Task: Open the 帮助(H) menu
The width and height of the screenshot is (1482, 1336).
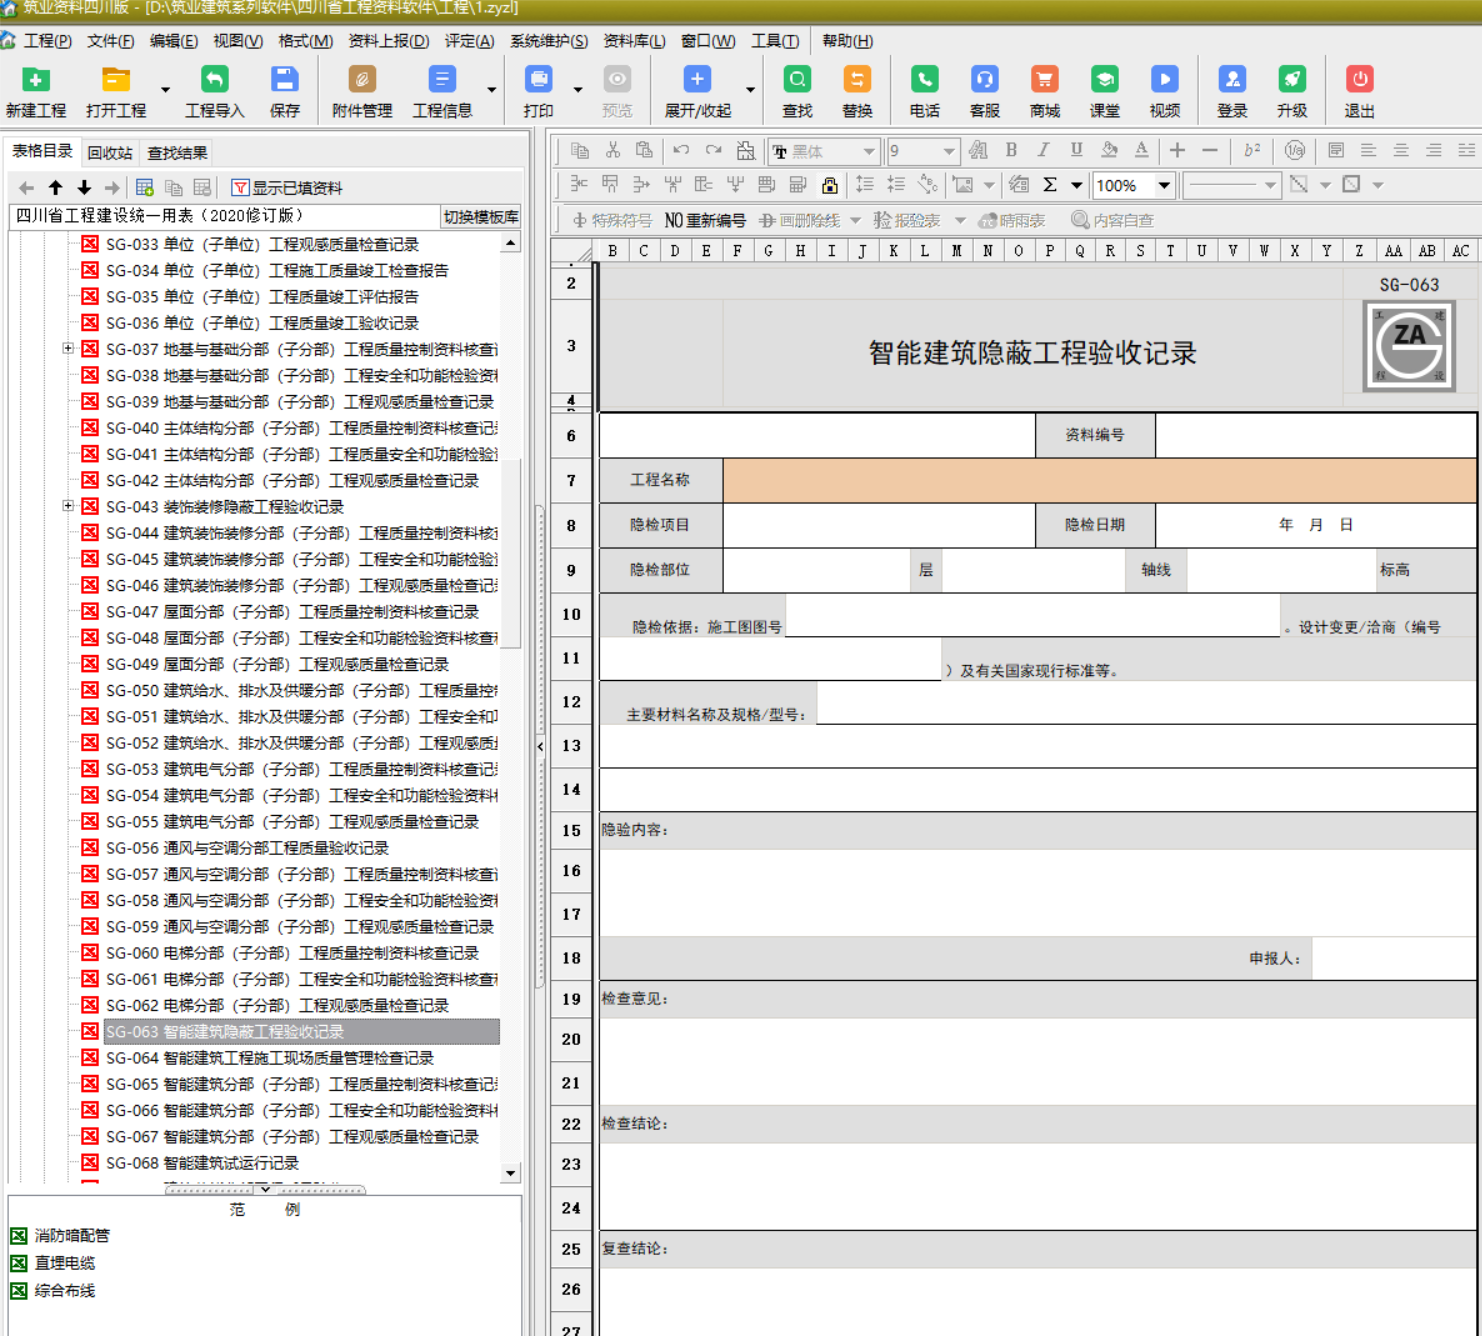Action: (x=847, y=41)
